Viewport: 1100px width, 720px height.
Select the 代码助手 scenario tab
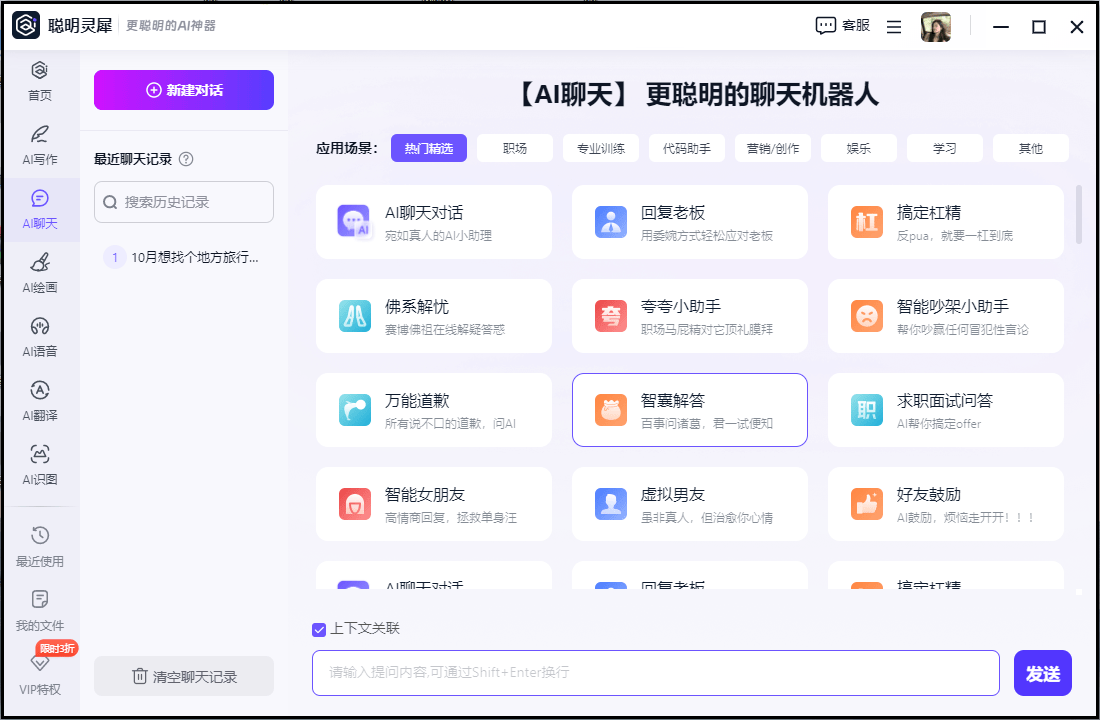687,148
